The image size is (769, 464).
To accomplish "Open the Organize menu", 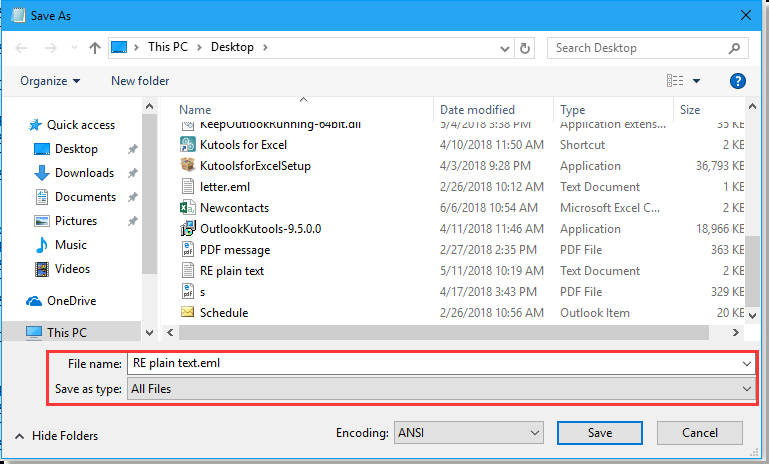I will pos(49,81).
